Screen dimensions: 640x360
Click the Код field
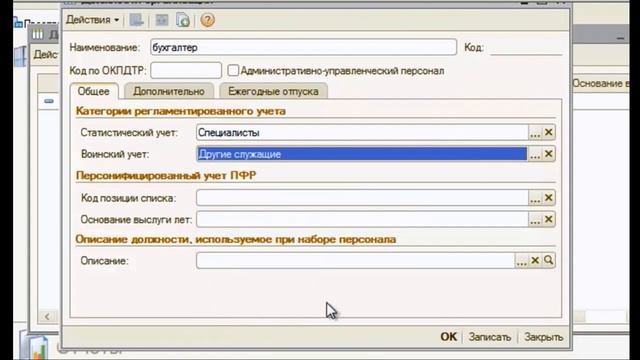(x=526, y=47)
